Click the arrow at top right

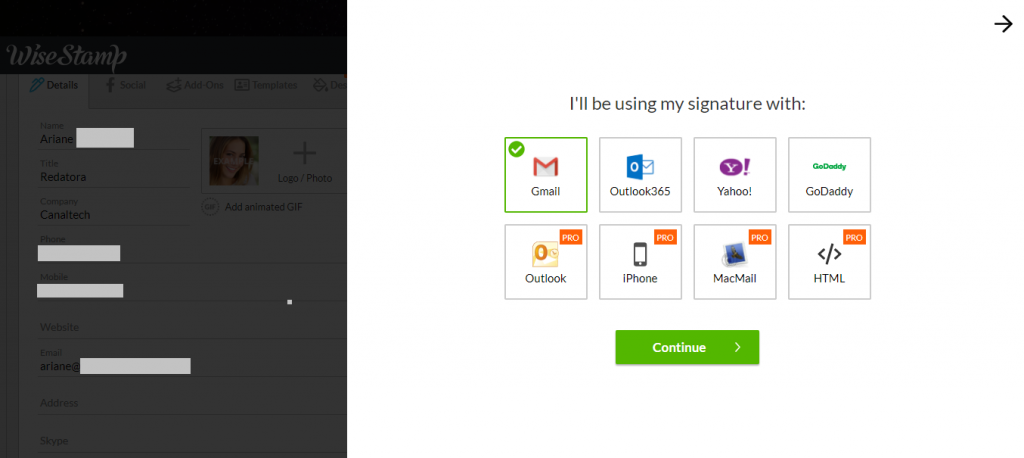1003,24
